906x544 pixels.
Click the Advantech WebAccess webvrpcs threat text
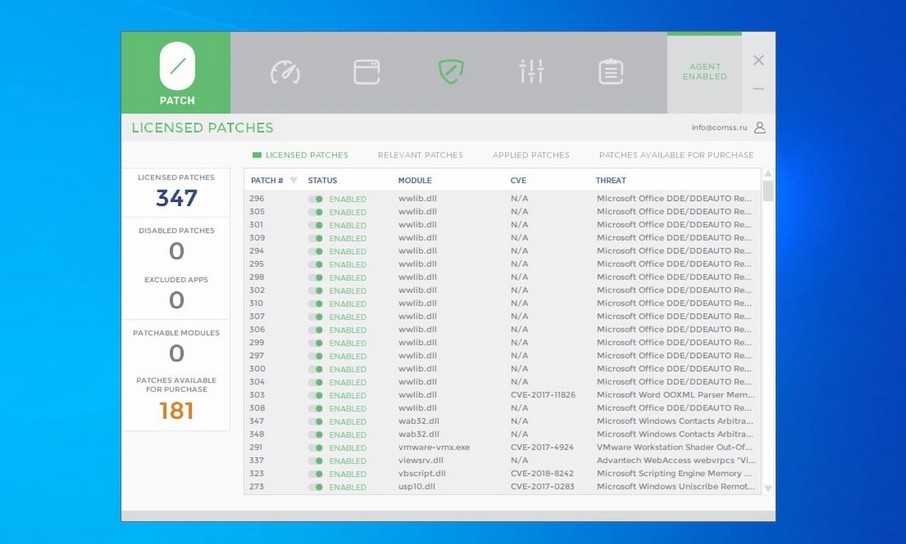coord(675,460)
